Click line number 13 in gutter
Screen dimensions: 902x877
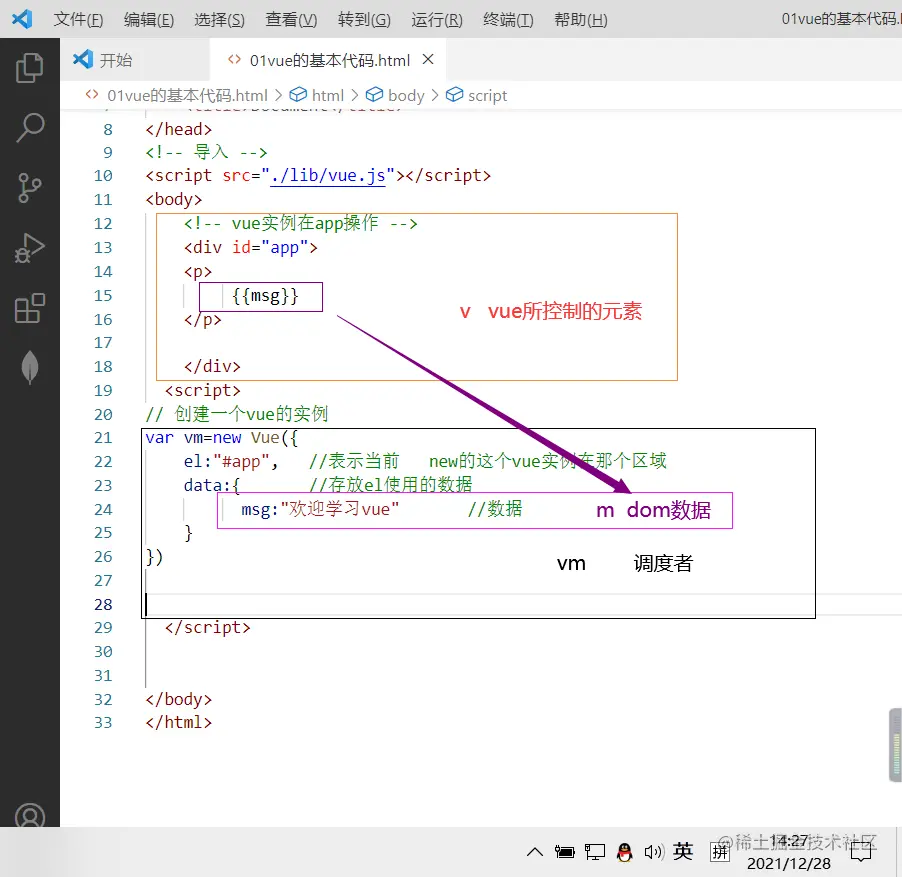103,247
